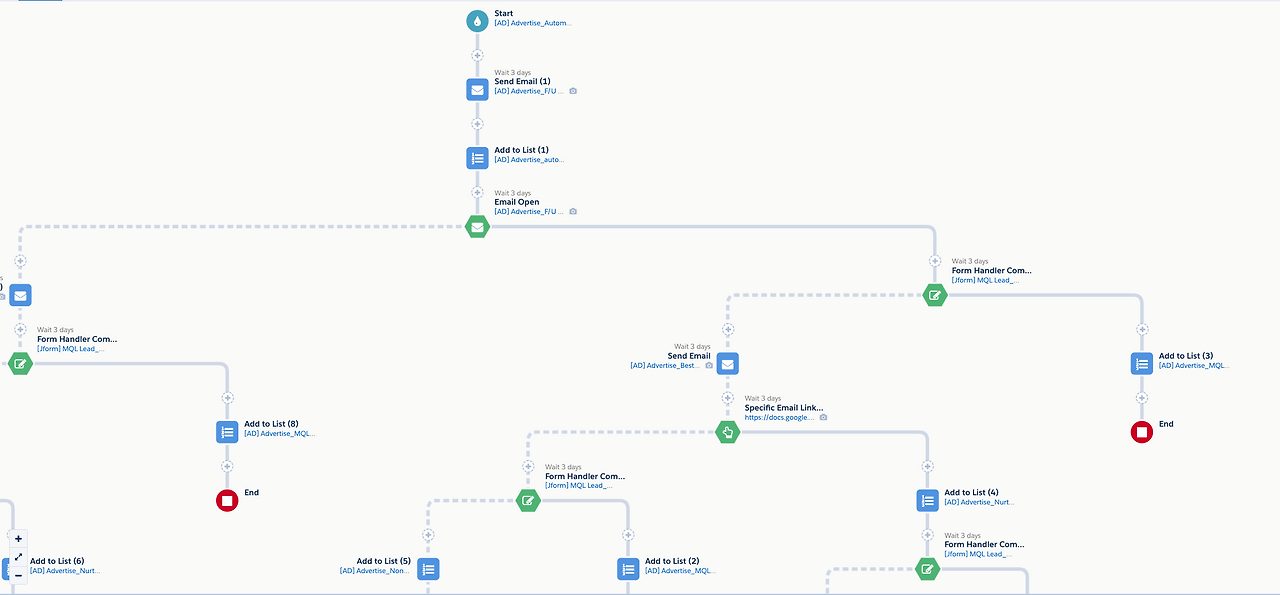Click the plus above Specific Email Link trigger
Screen dimensions: 1280x595
728,398
